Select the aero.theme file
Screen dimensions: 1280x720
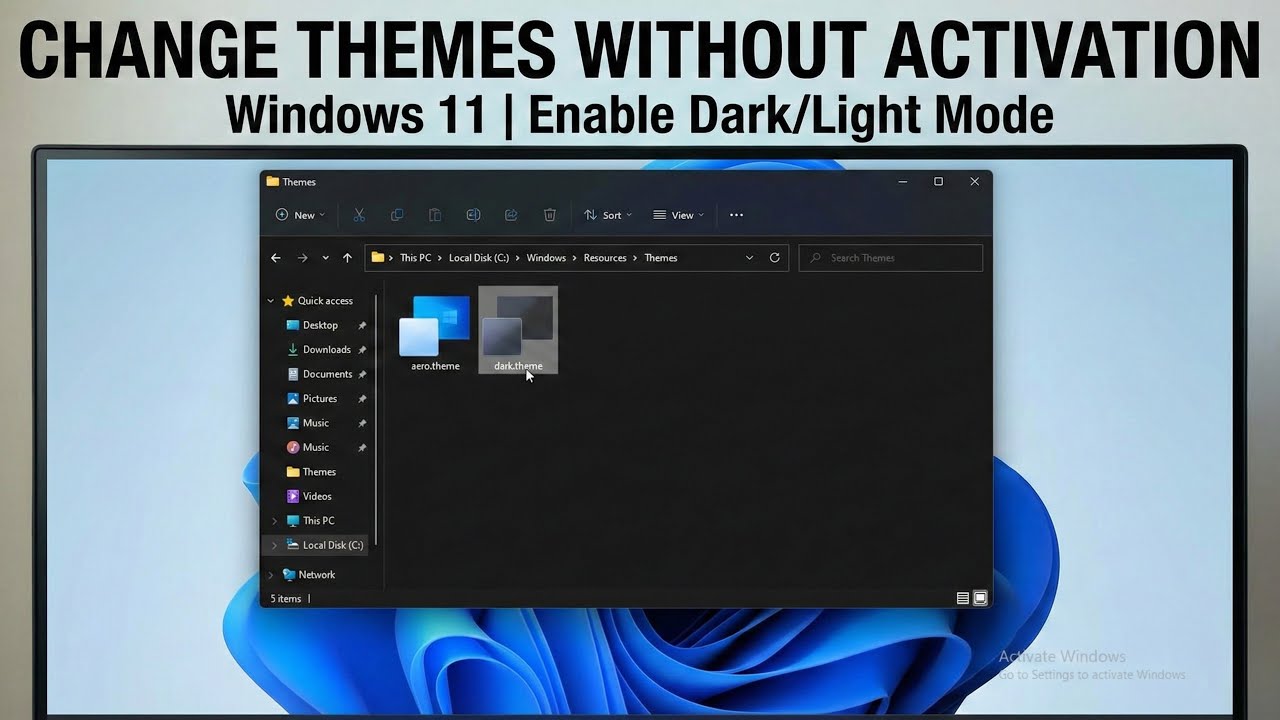[435, 332]
